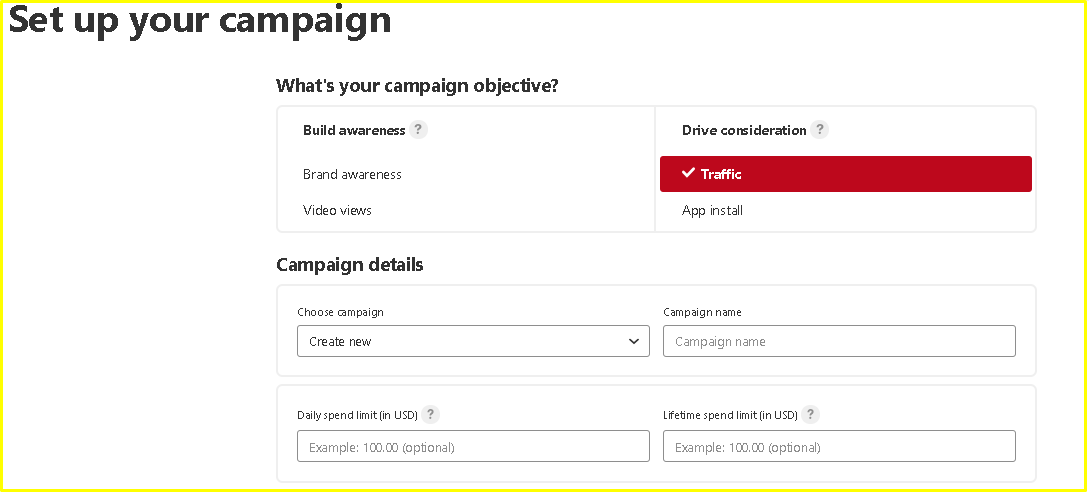Viewport: 1089px width, 496px height.
Task: Click the Choose campaign field label
Action: (340, 313)
